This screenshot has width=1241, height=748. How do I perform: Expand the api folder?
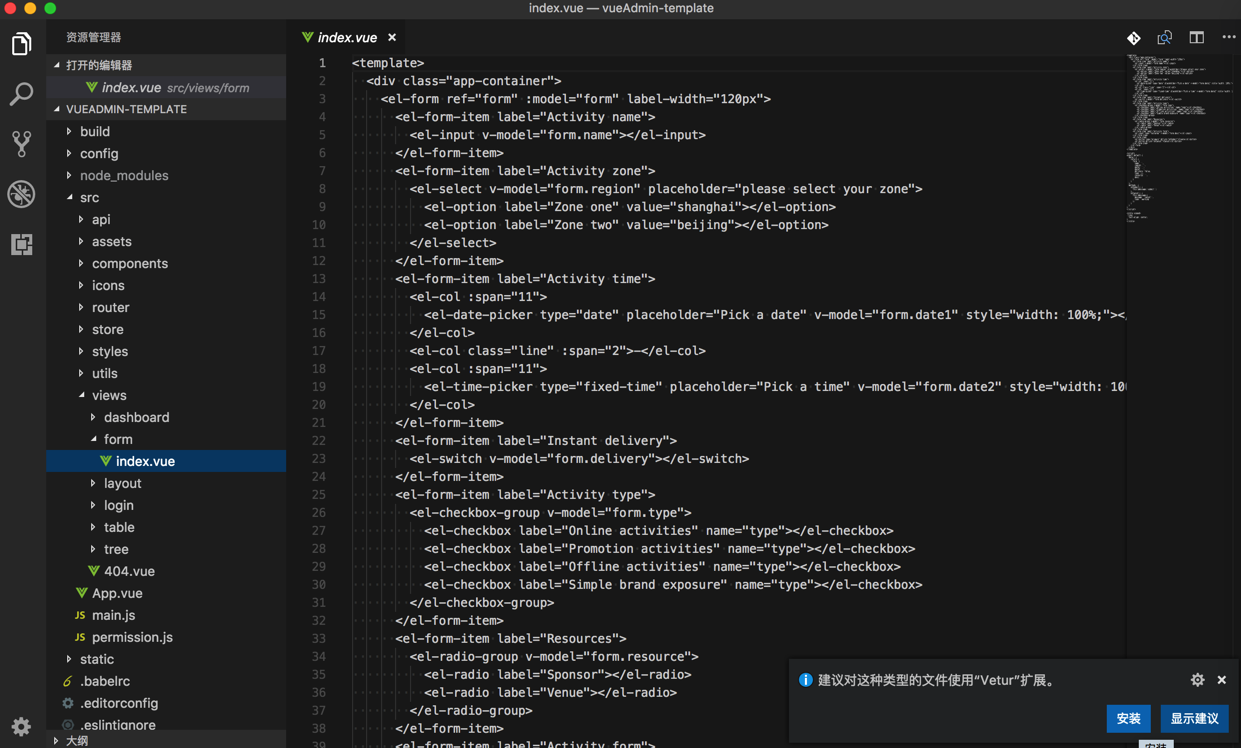(81, 219)
